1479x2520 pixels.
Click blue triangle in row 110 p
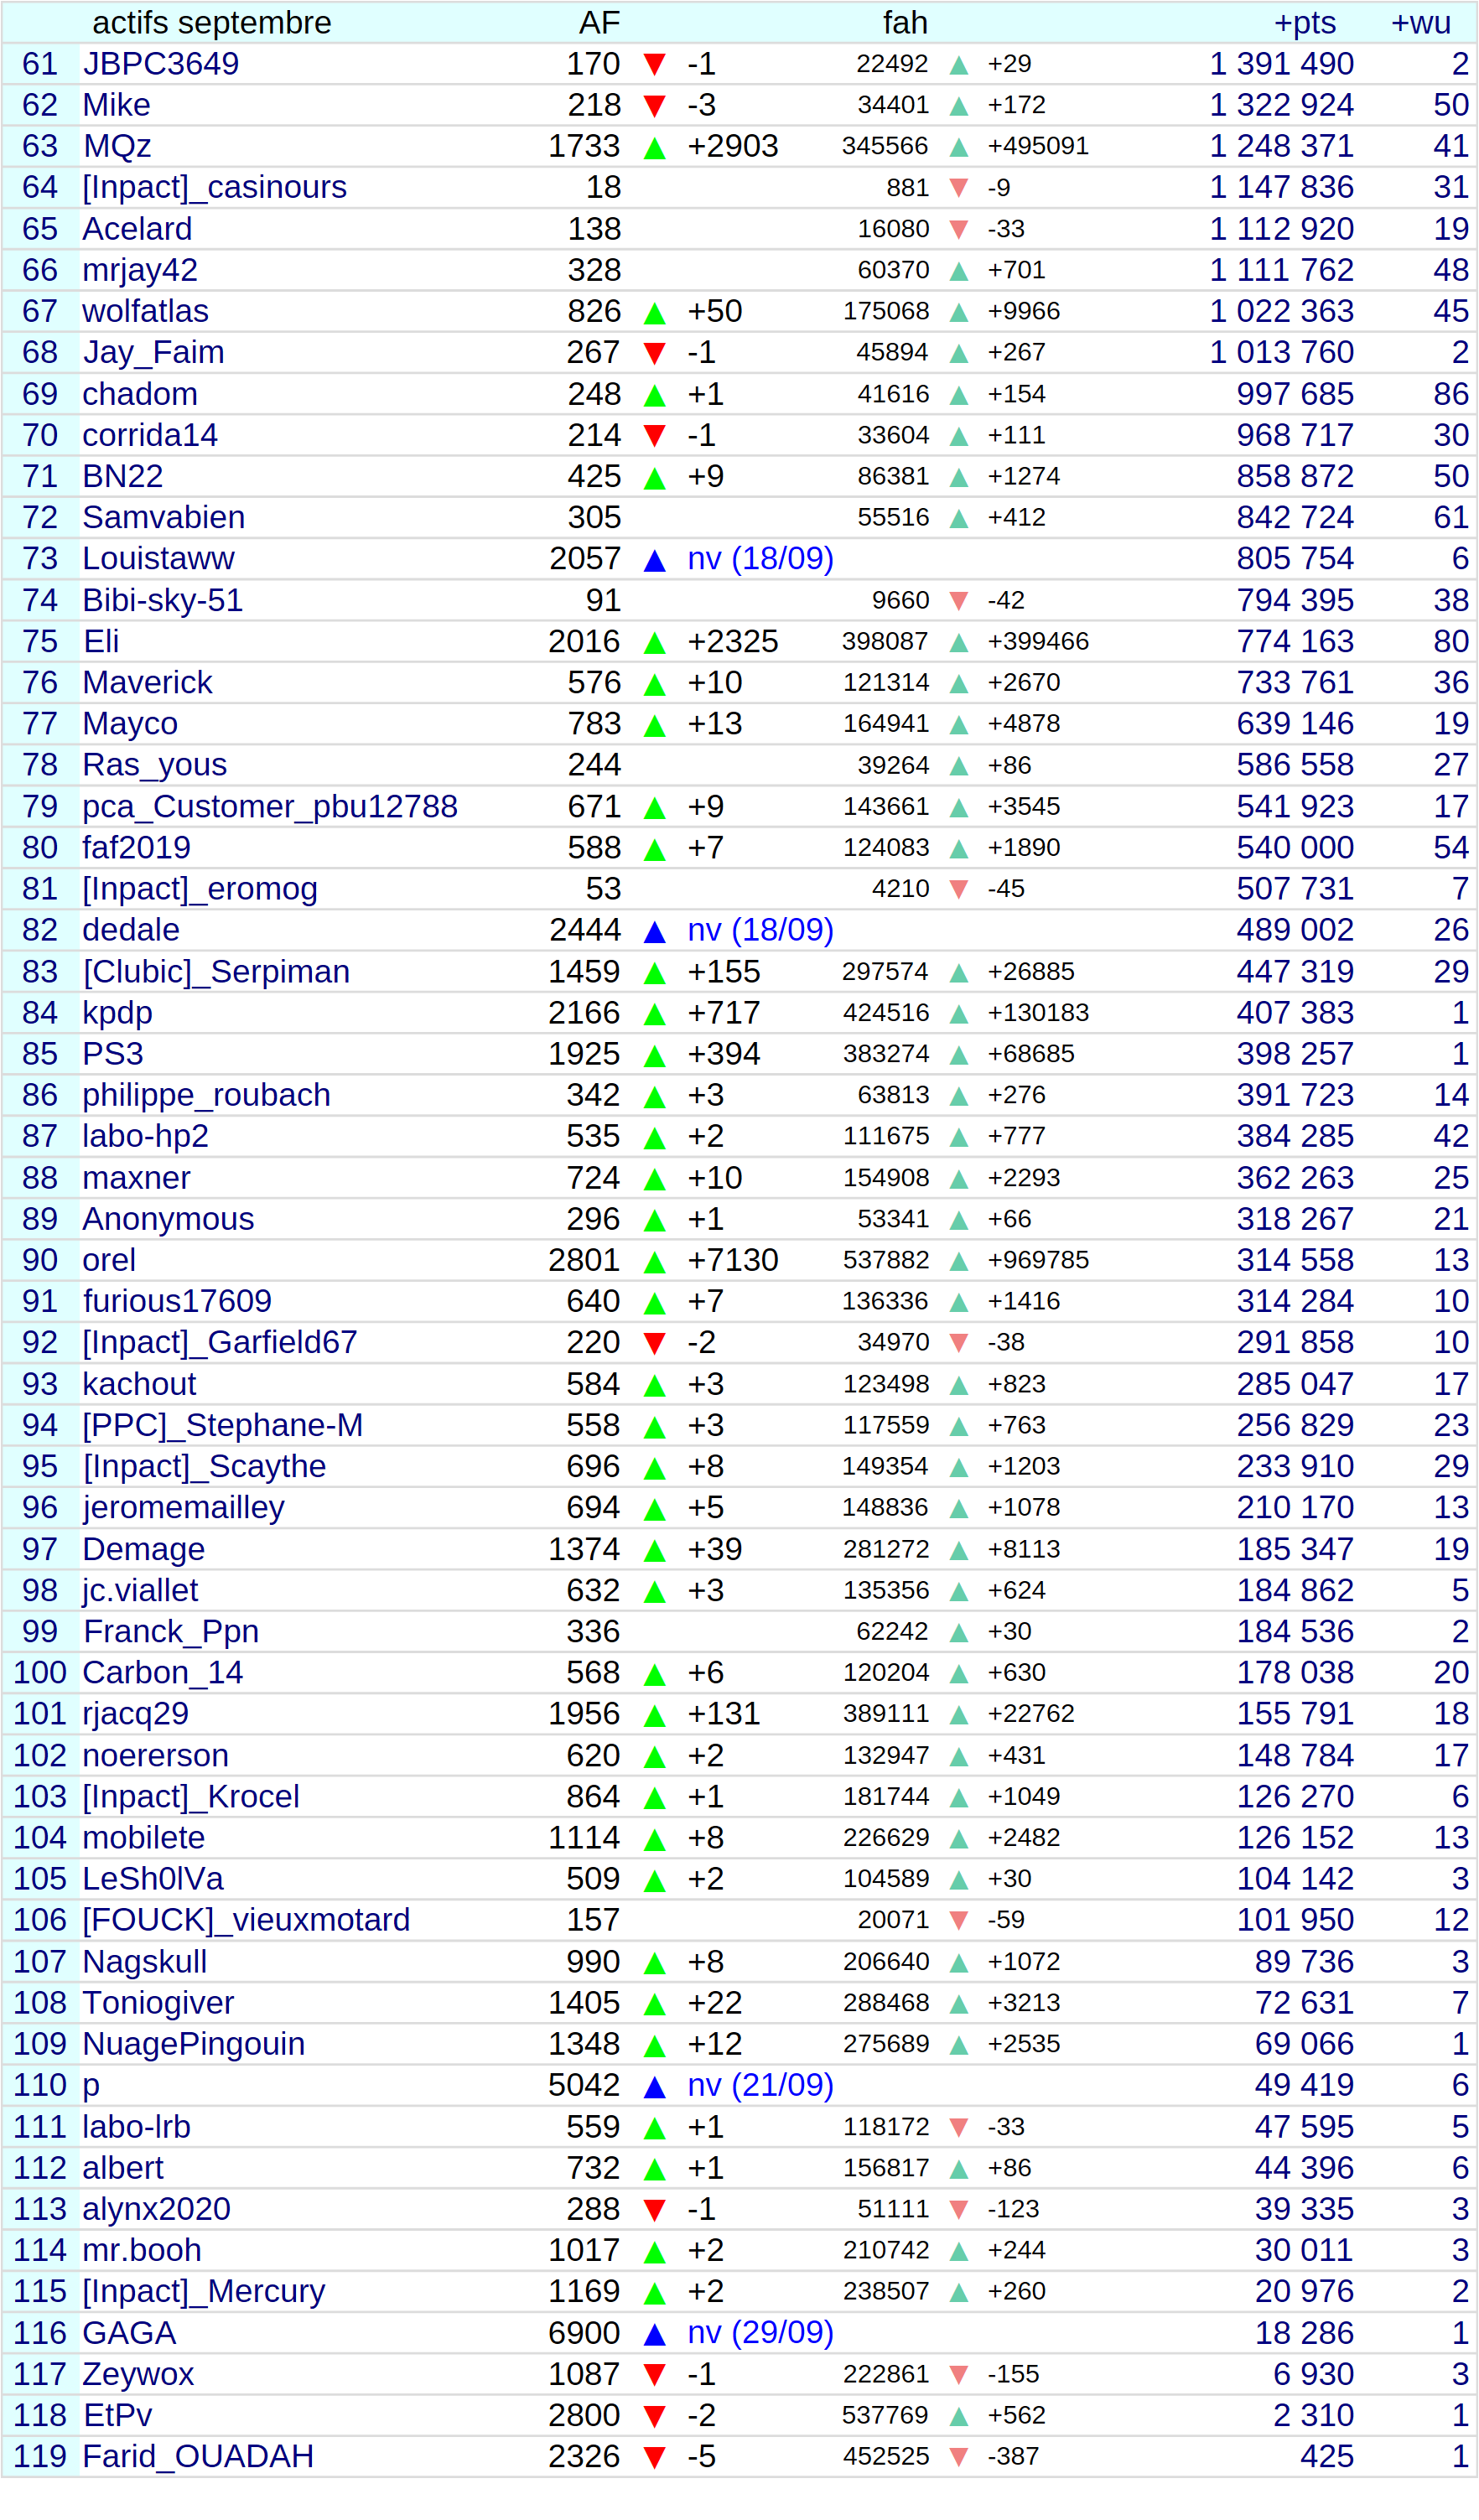click(x=655, y=2087)
